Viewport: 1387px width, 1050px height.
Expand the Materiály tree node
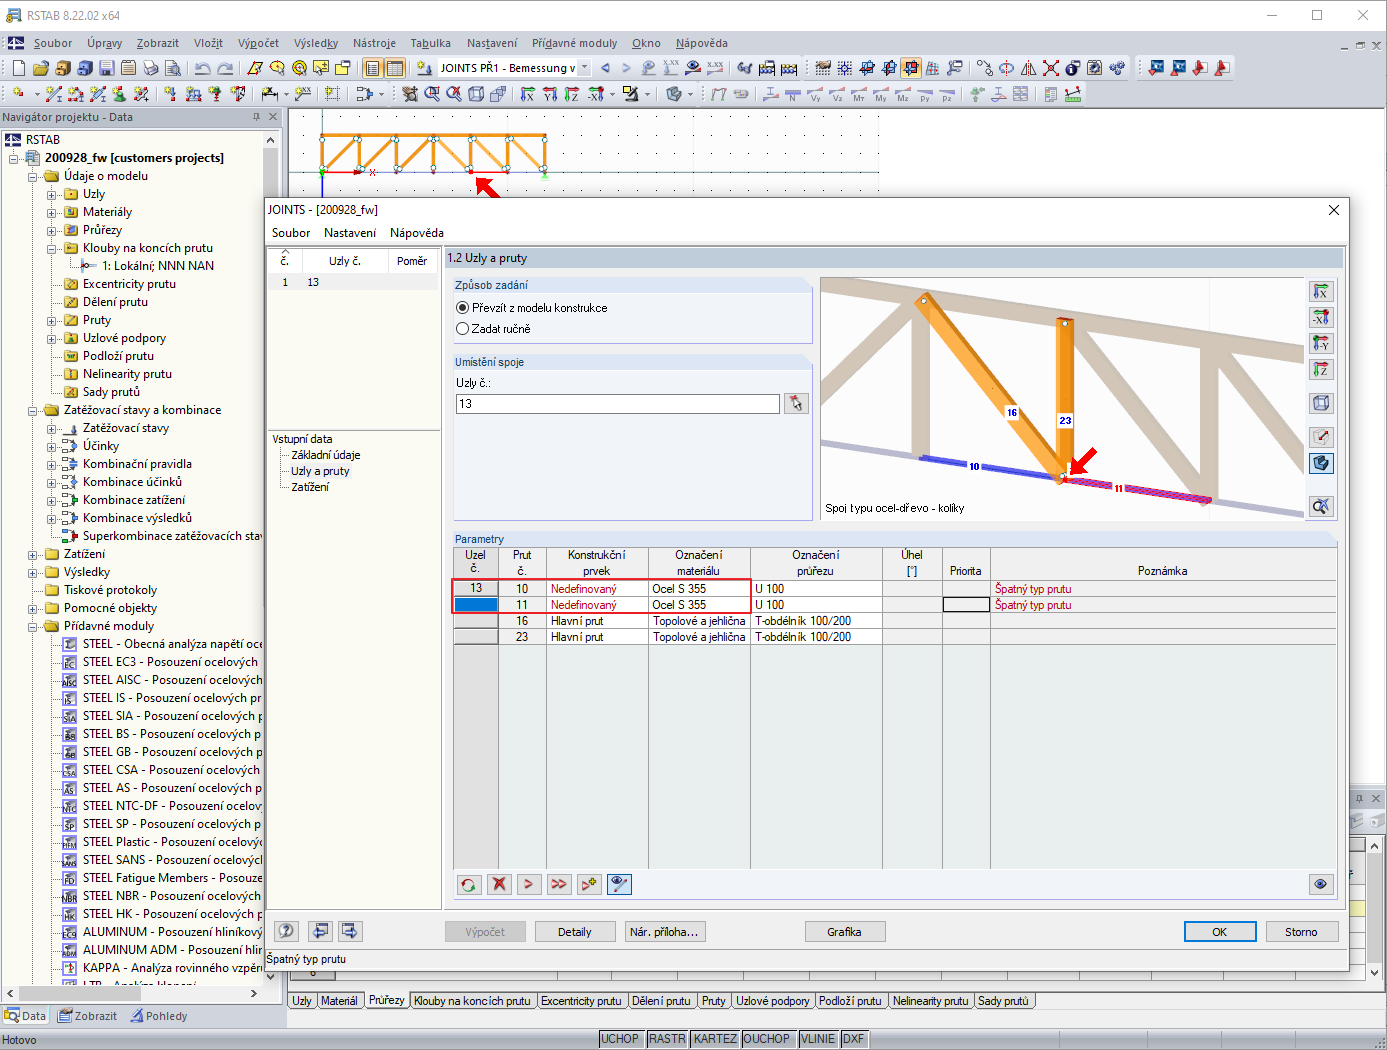click(x=52, y=212)
